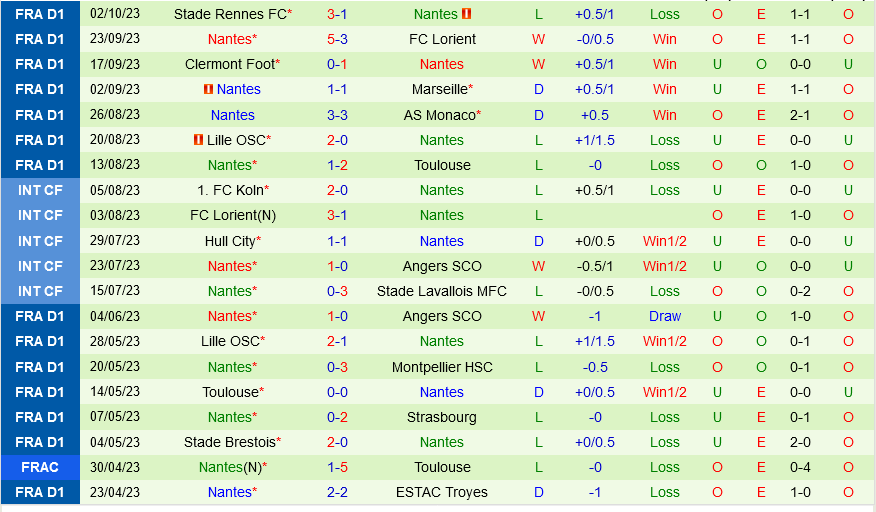876x512 pixels.
Task: Click red card icon beside Nantes versus Marseille
Action: point(208,89)
